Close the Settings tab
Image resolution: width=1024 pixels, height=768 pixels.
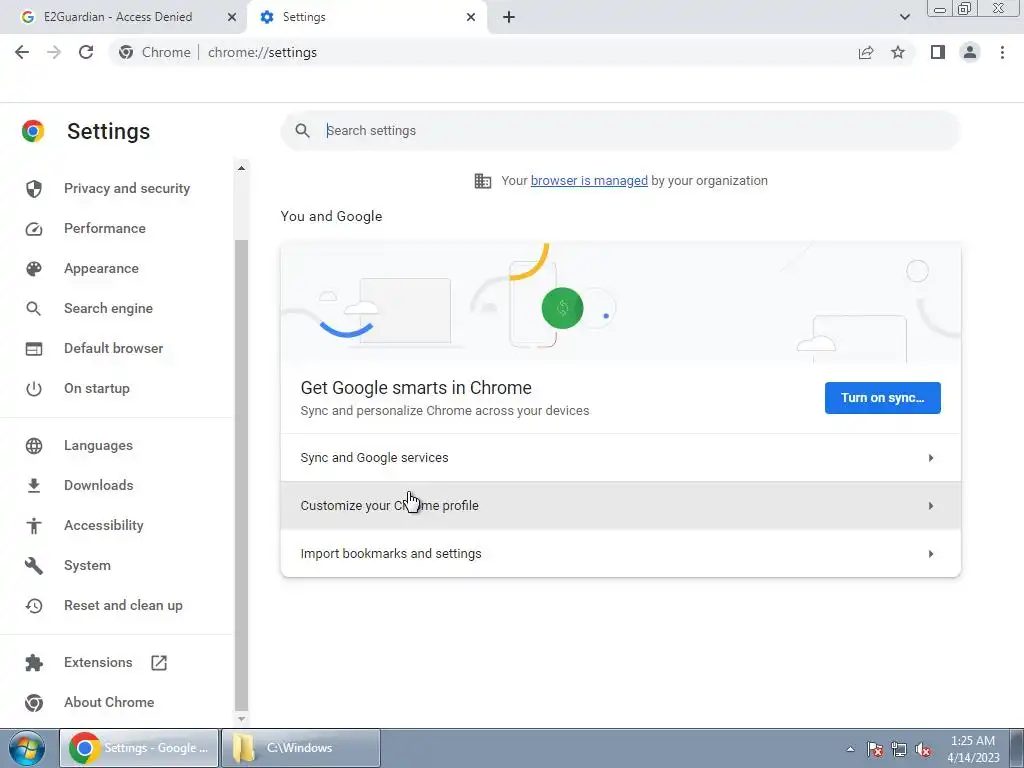click(471, 17)
